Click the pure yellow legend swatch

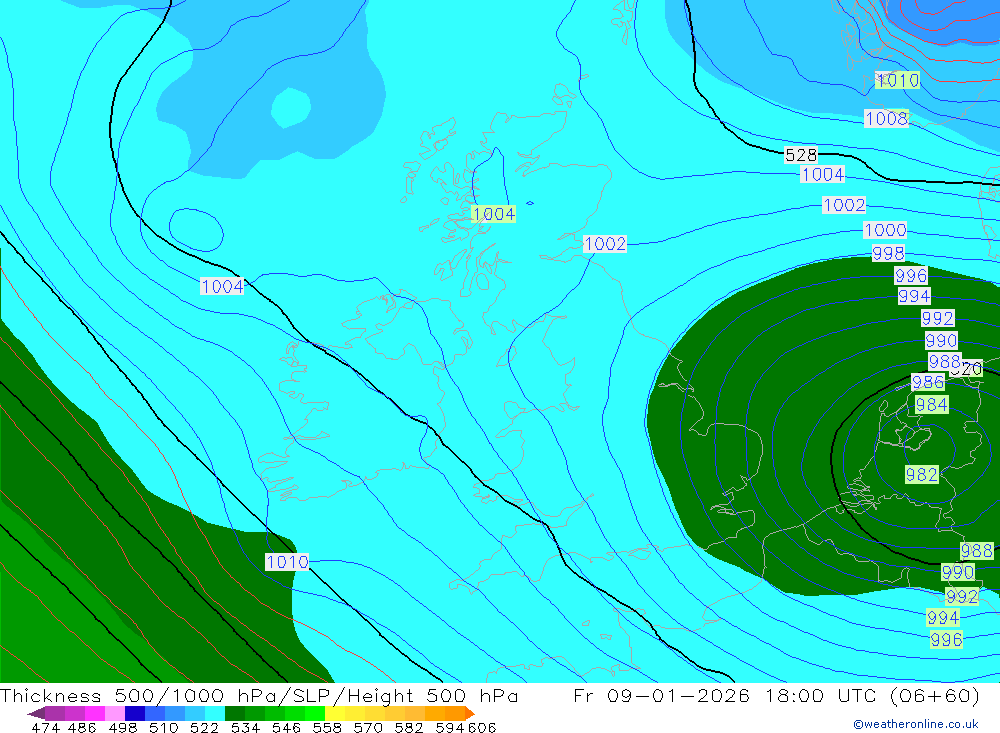point(335,713)
